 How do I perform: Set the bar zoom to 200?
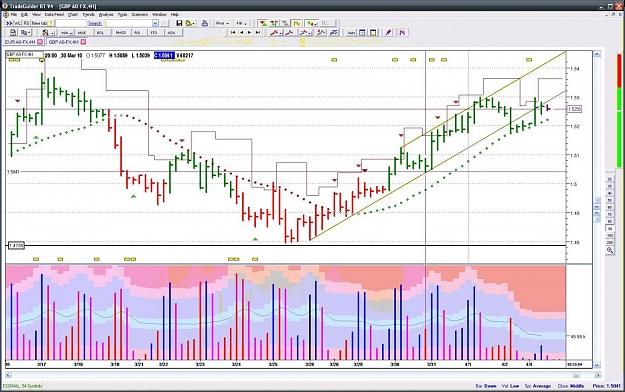[609, 242]
